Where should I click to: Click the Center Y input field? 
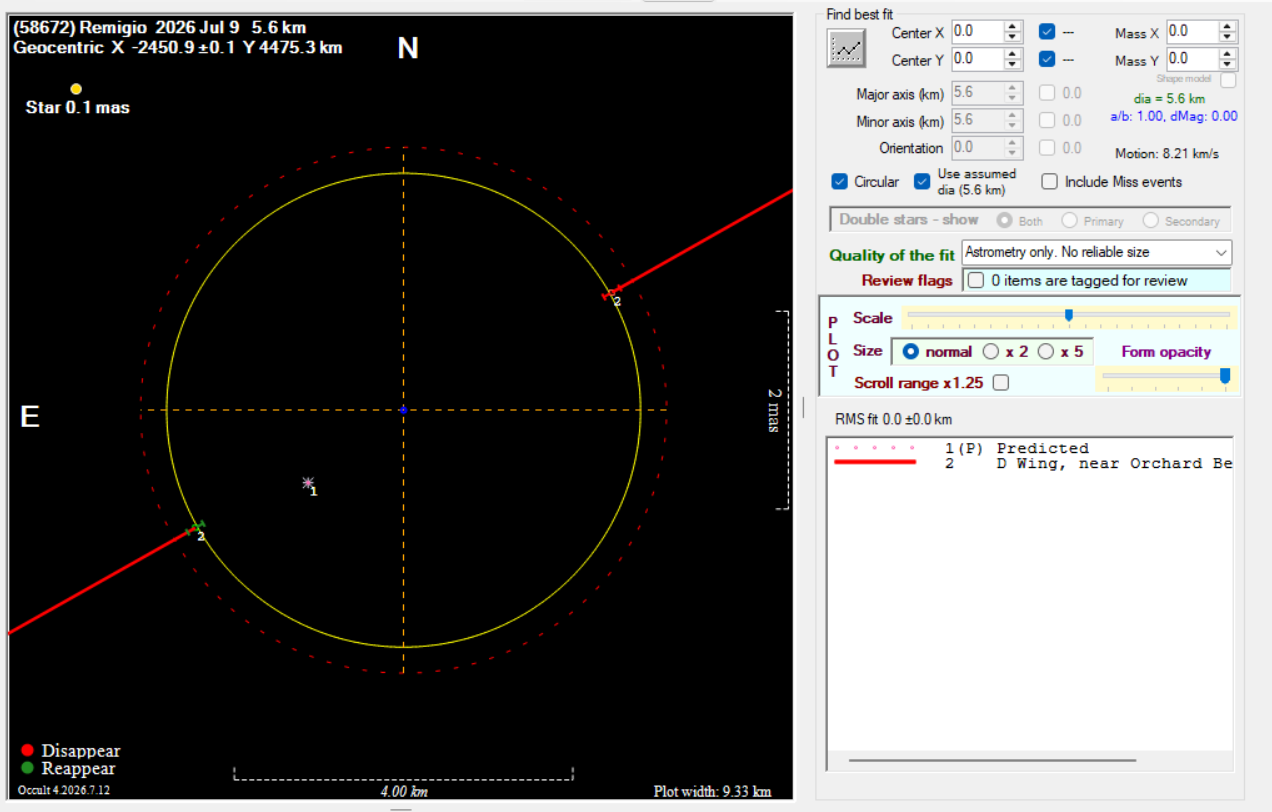click(x=977, y=59)
